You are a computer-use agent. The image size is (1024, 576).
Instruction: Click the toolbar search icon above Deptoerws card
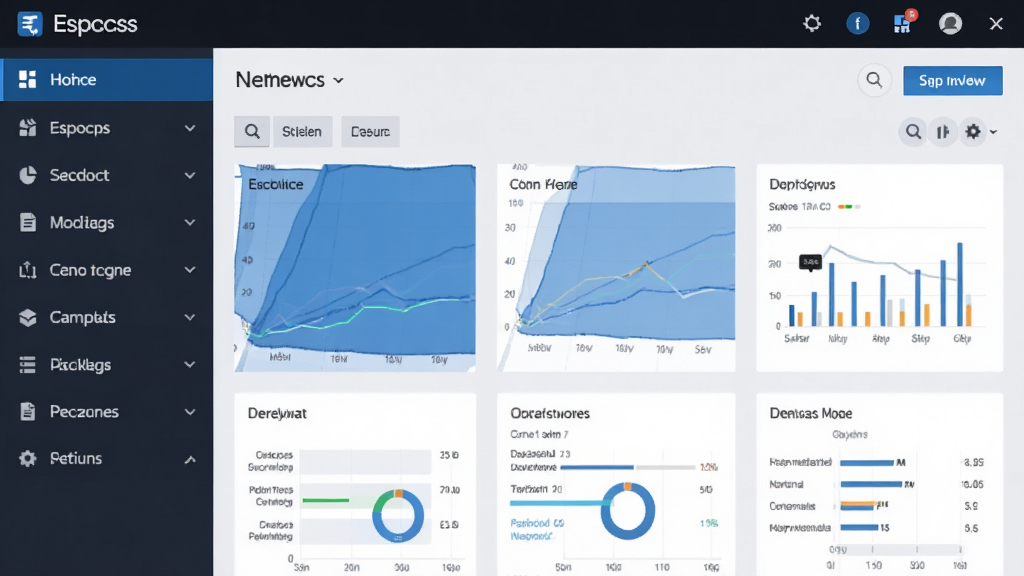click(913, 132)
